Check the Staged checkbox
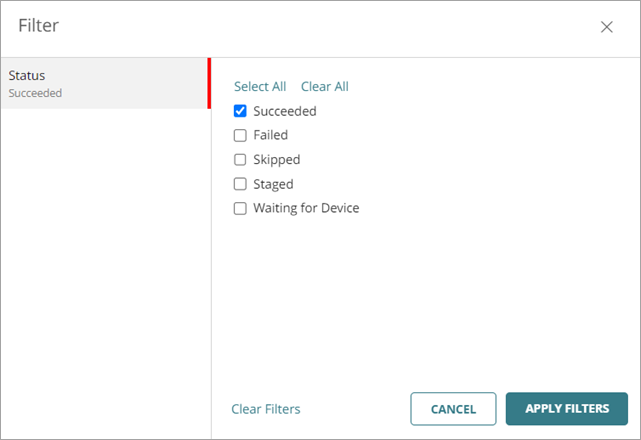 240,184
